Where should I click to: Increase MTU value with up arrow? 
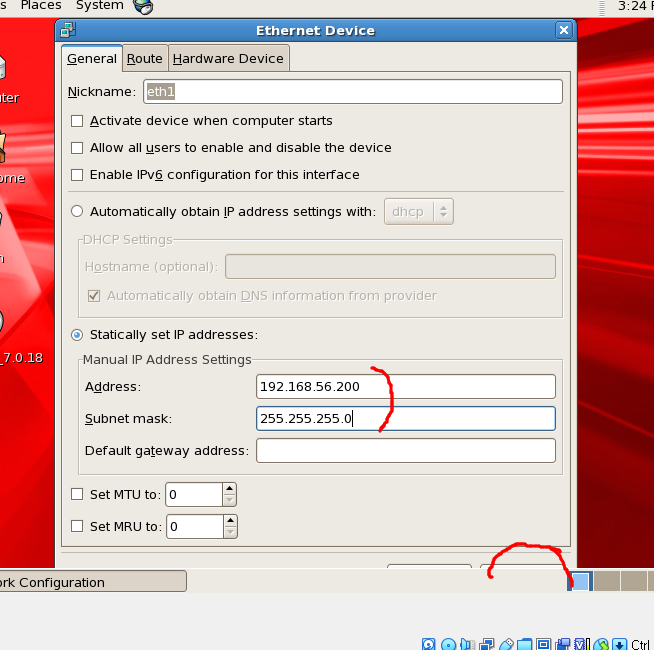(229, 489)
